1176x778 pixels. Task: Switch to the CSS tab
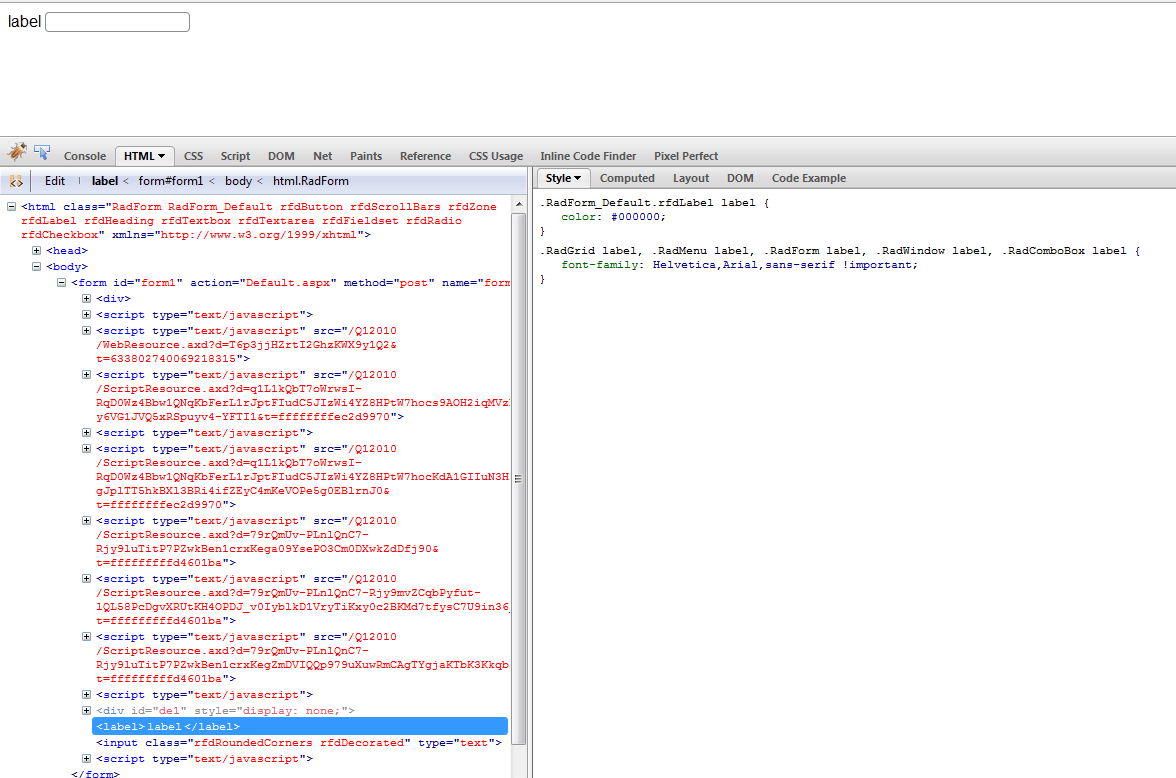(194, 156)
